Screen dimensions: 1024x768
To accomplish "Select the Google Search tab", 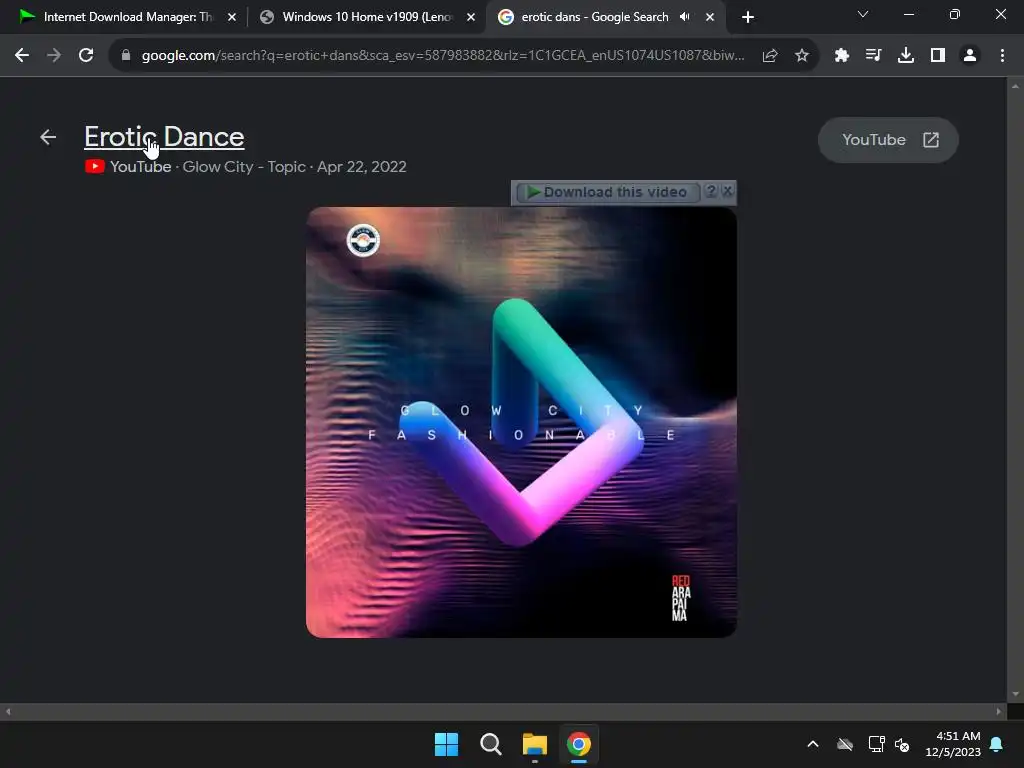I will [x=594, y=17].
